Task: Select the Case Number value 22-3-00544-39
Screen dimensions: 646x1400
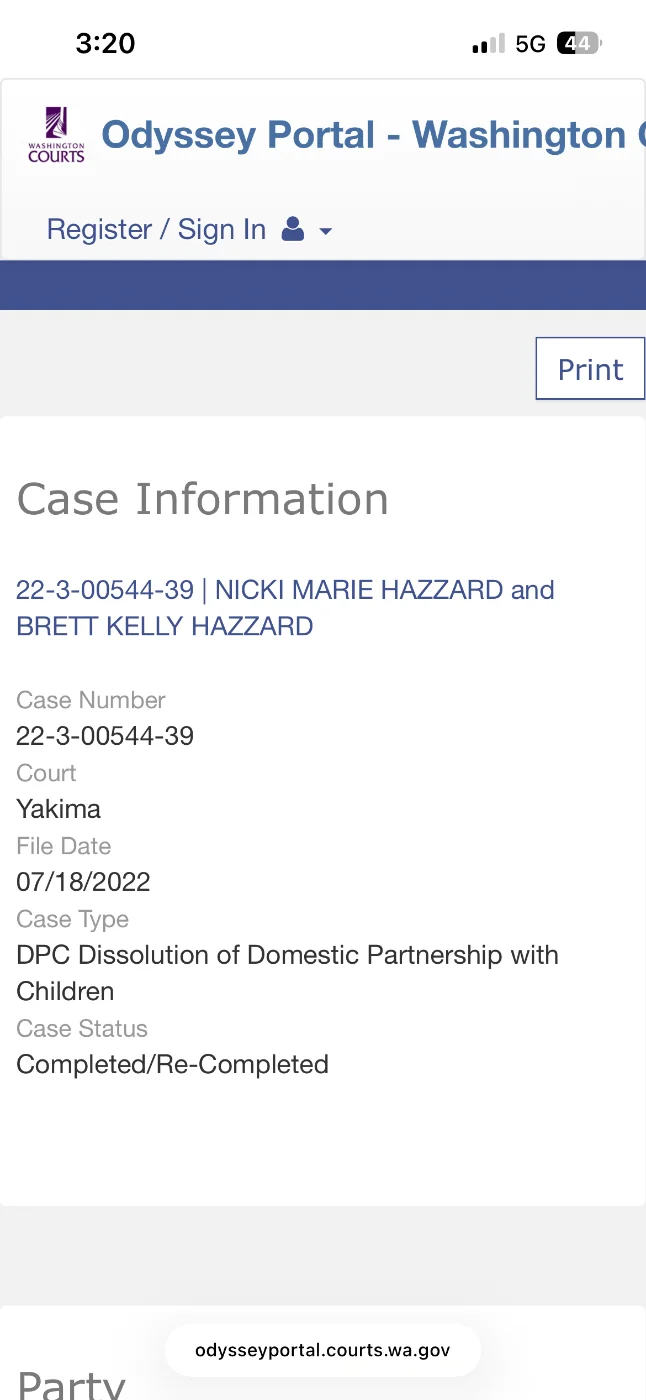Action: pos(105,736)
